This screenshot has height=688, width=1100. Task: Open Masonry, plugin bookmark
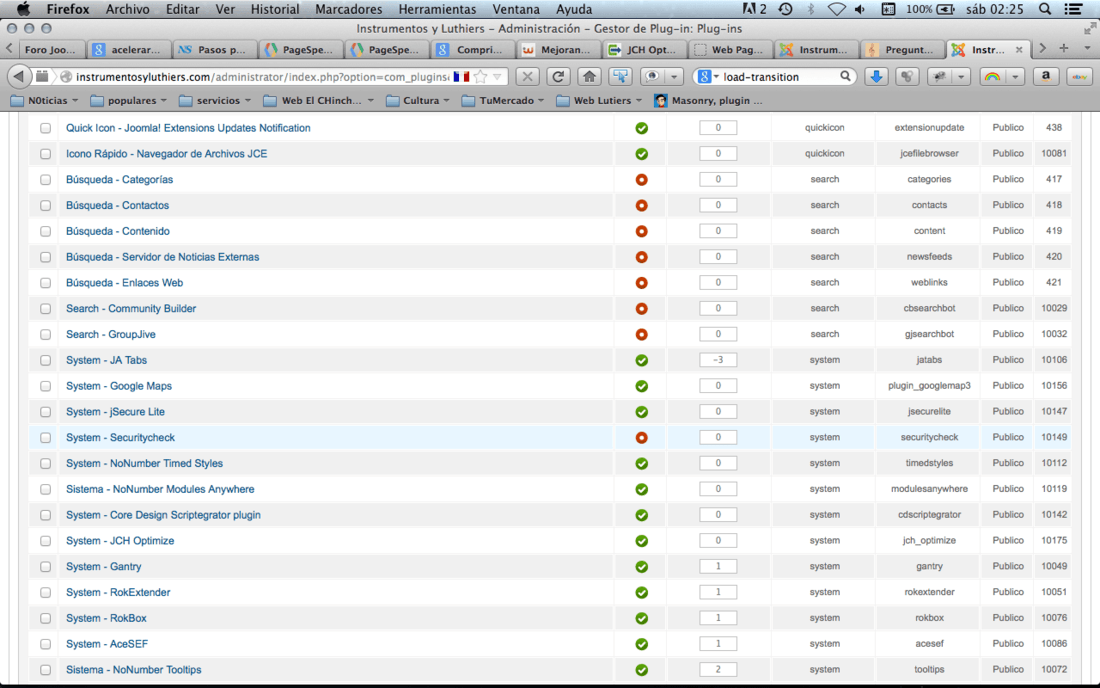coord(709,101)
